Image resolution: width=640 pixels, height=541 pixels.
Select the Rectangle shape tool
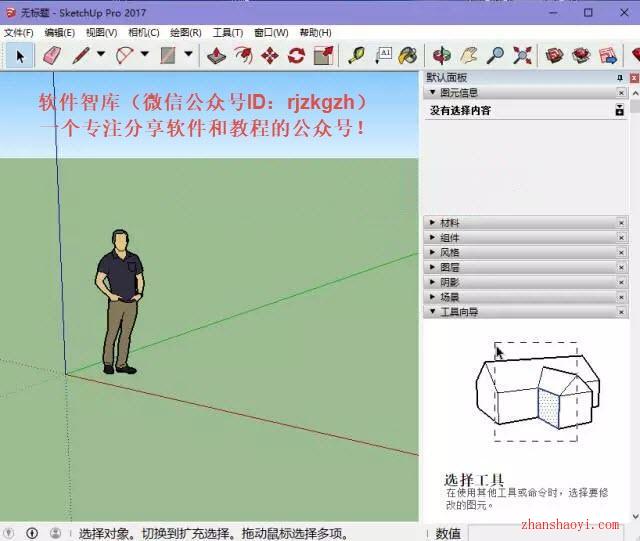tap(168, 56)
